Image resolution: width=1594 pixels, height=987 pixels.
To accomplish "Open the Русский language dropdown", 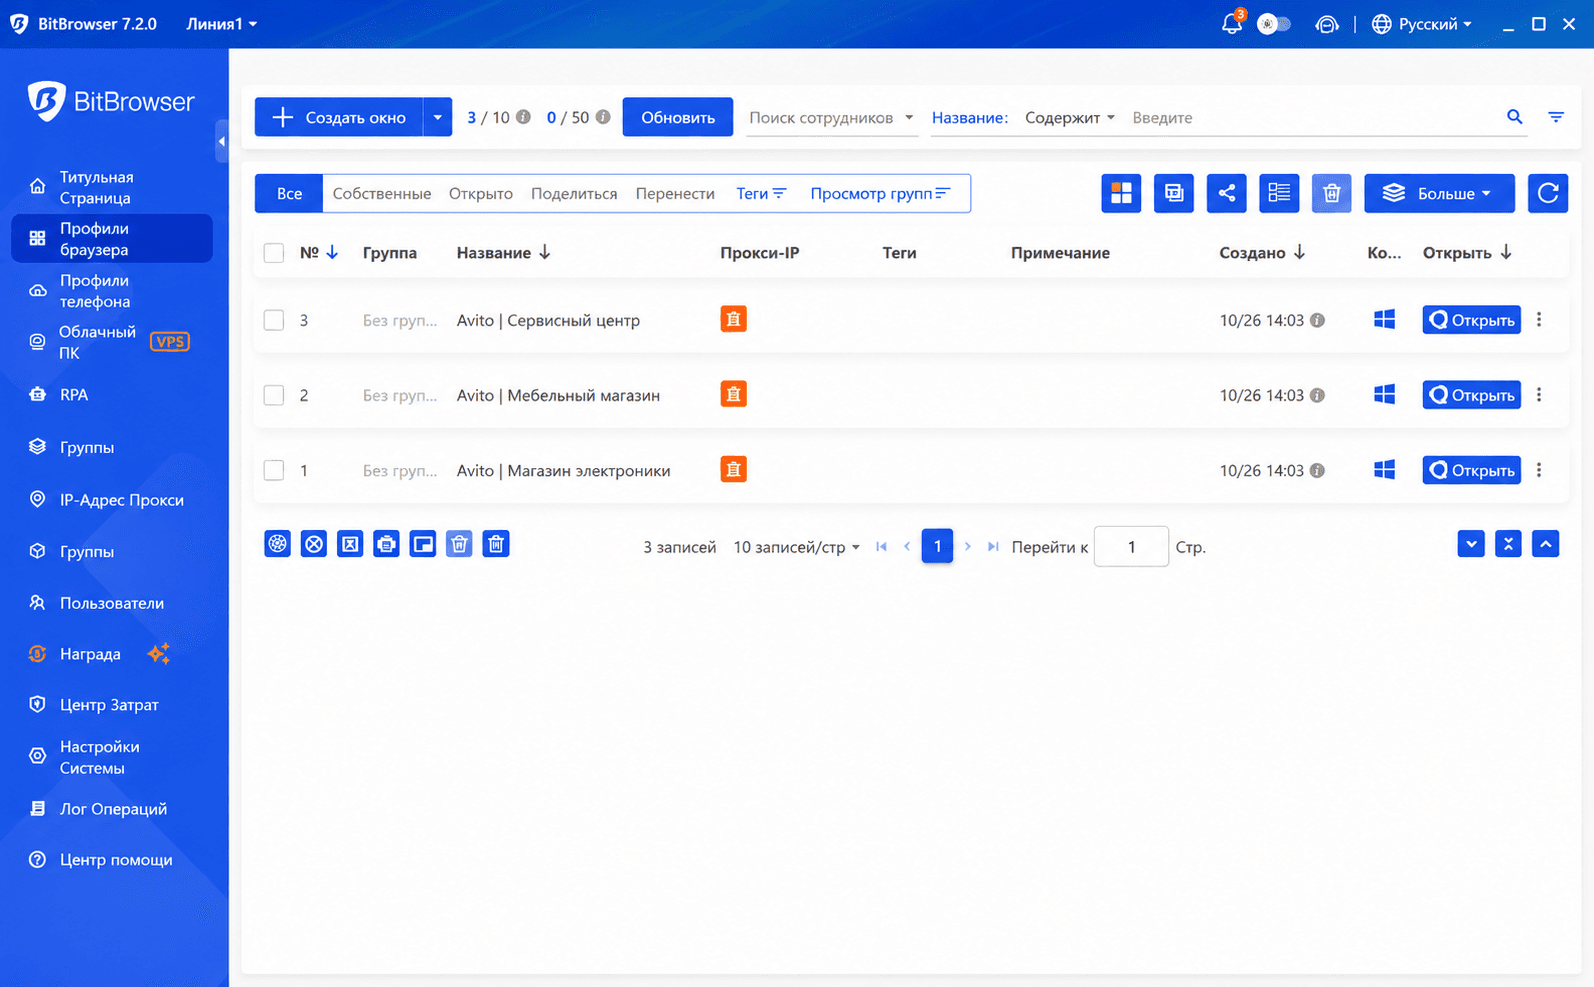I will tap(1421, 24).
